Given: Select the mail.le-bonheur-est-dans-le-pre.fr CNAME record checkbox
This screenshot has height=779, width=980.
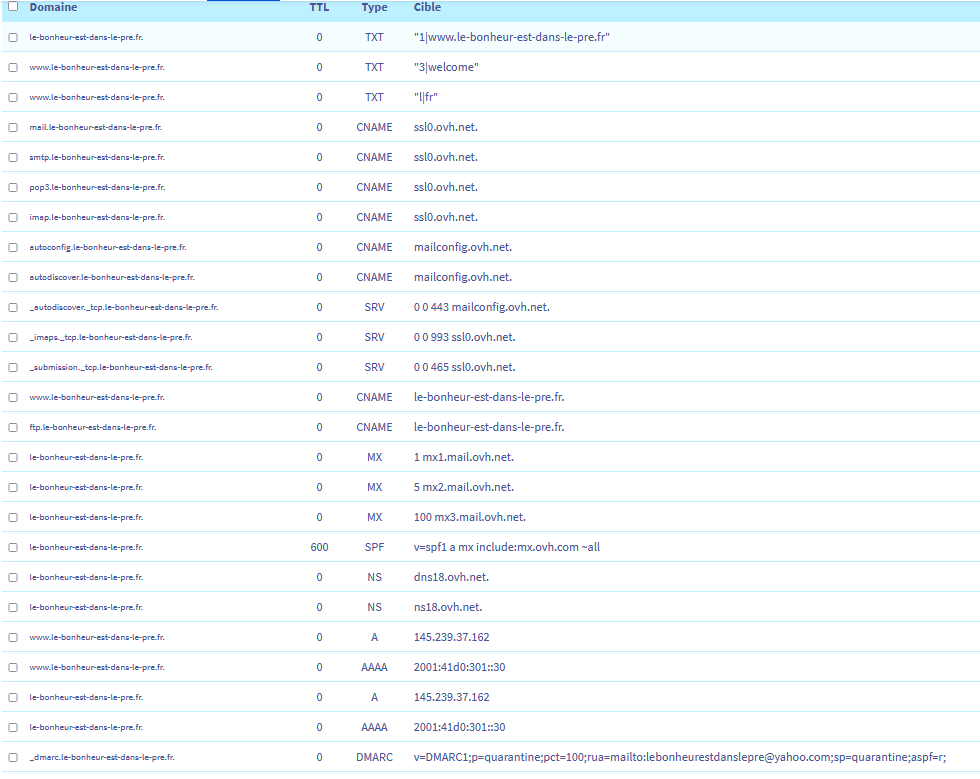Looking at the screenshot, I should point(13,127).
